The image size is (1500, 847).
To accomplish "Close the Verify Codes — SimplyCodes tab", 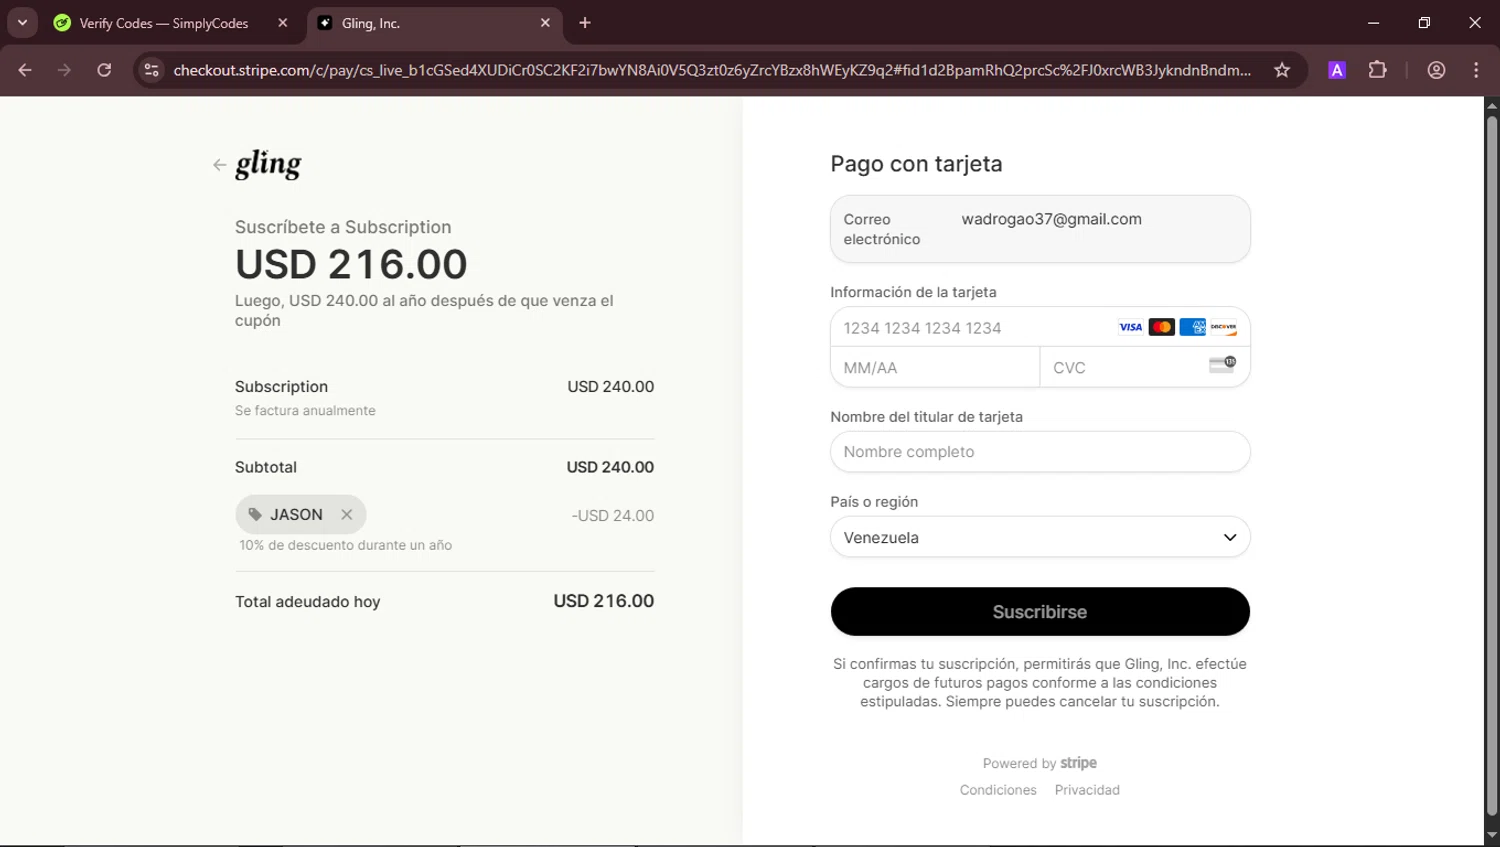I will tap(283, 23).
